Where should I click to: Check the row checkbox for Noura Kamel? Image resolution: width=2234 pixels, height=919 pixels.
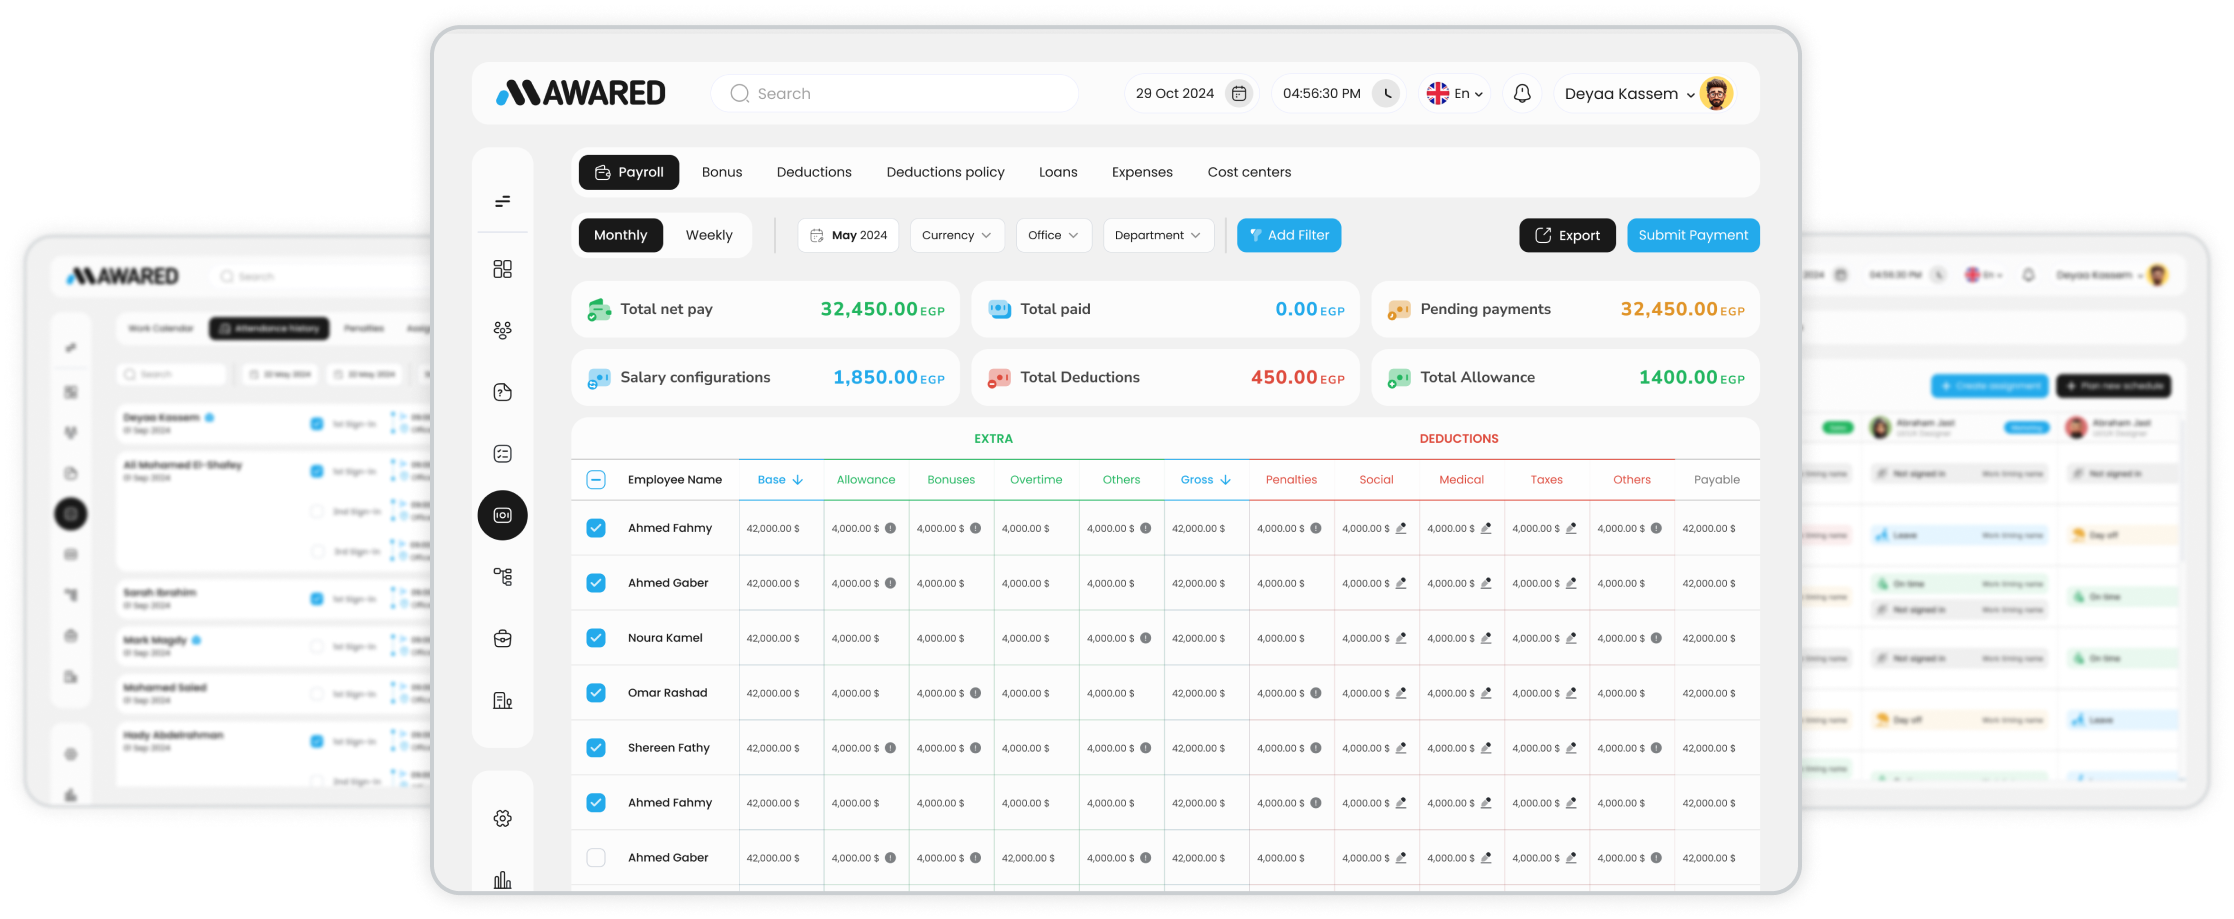click(x=596, y=637)
